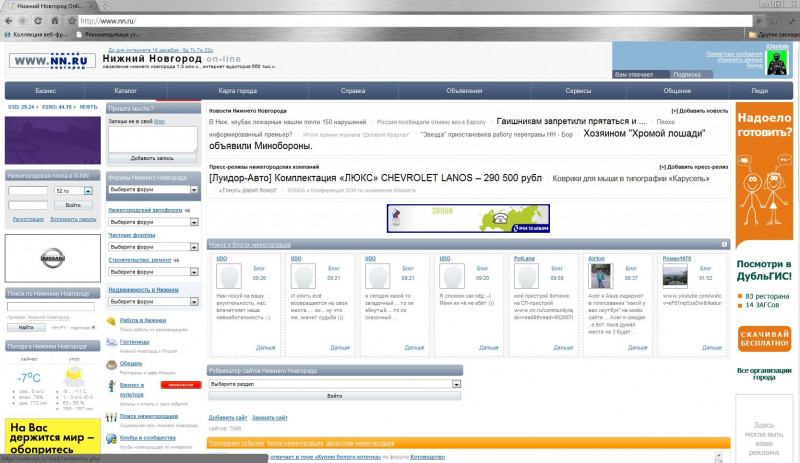The height and width of the screenshot is (463, 800).
Task: Click the Ростелеком phone banner
Action: pos(468,218)
